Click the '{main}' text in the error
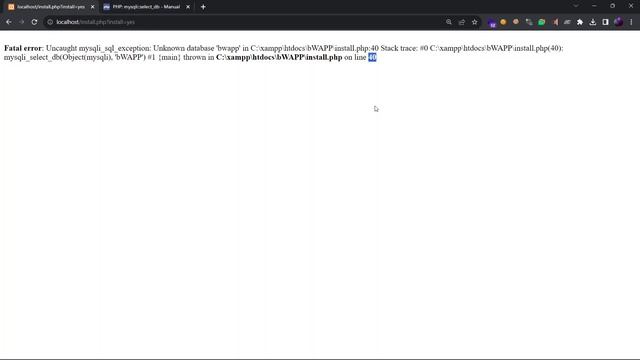The height and width of the screenshot is (360, 640). click(169, 58)
